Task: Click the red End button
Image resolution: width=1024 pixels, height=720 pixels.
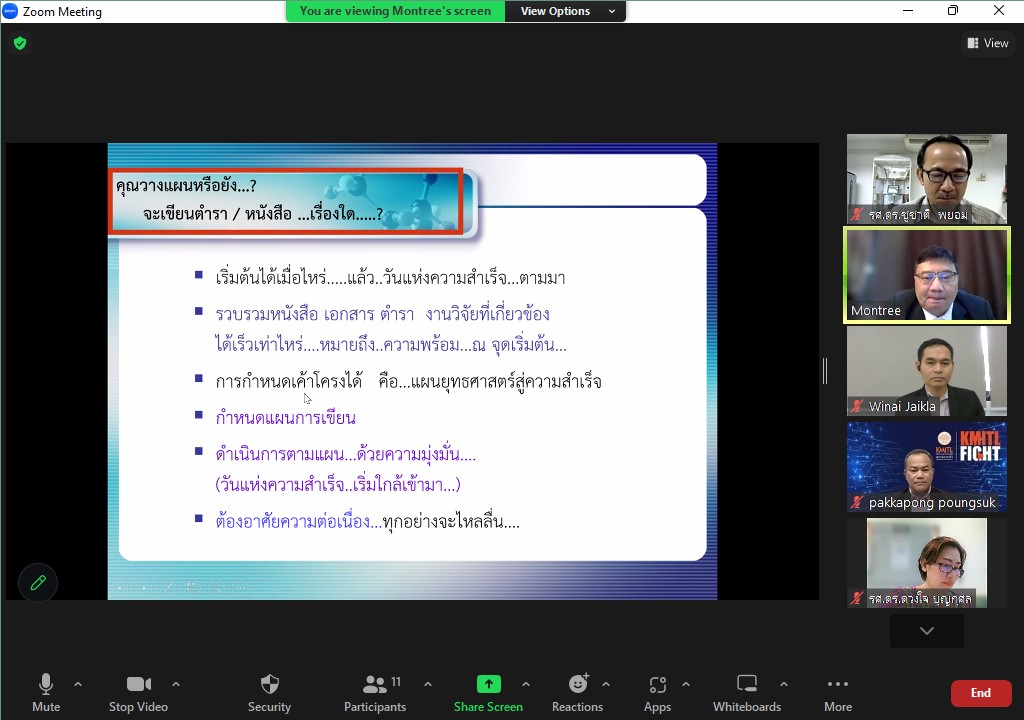Action: (x=981, y=693)
